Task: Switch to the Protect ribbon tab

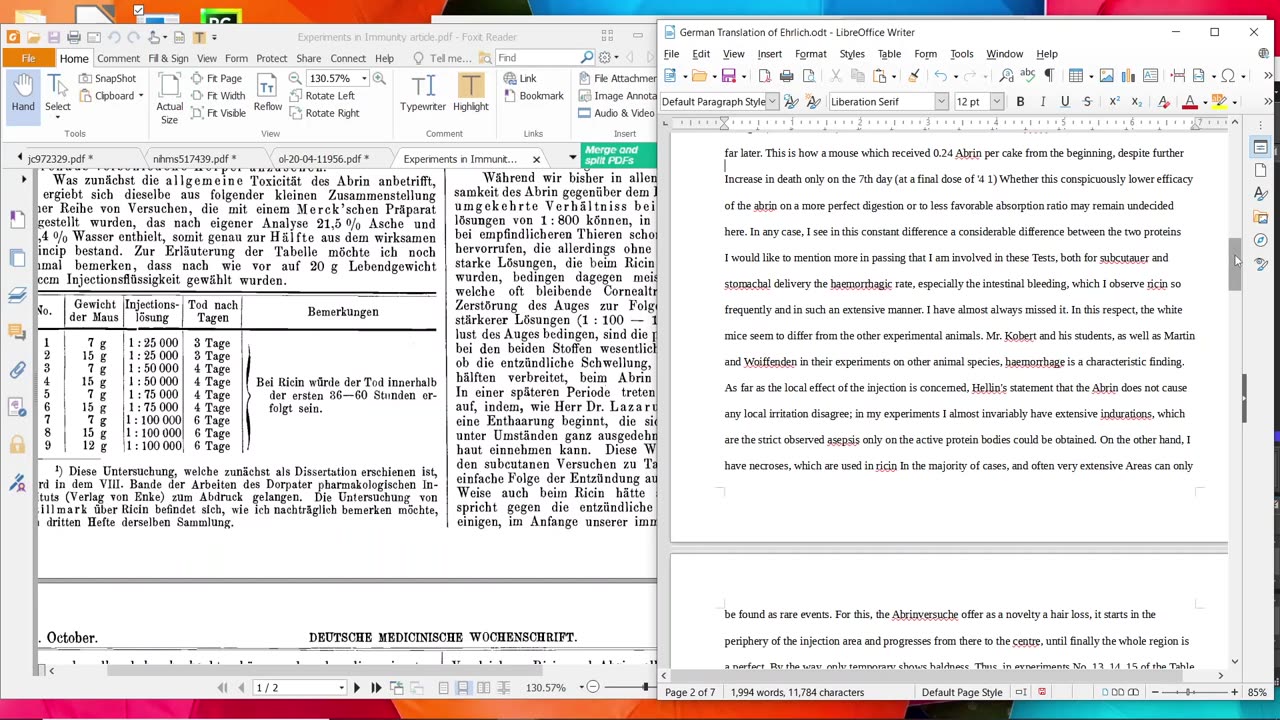Action: 271,58
